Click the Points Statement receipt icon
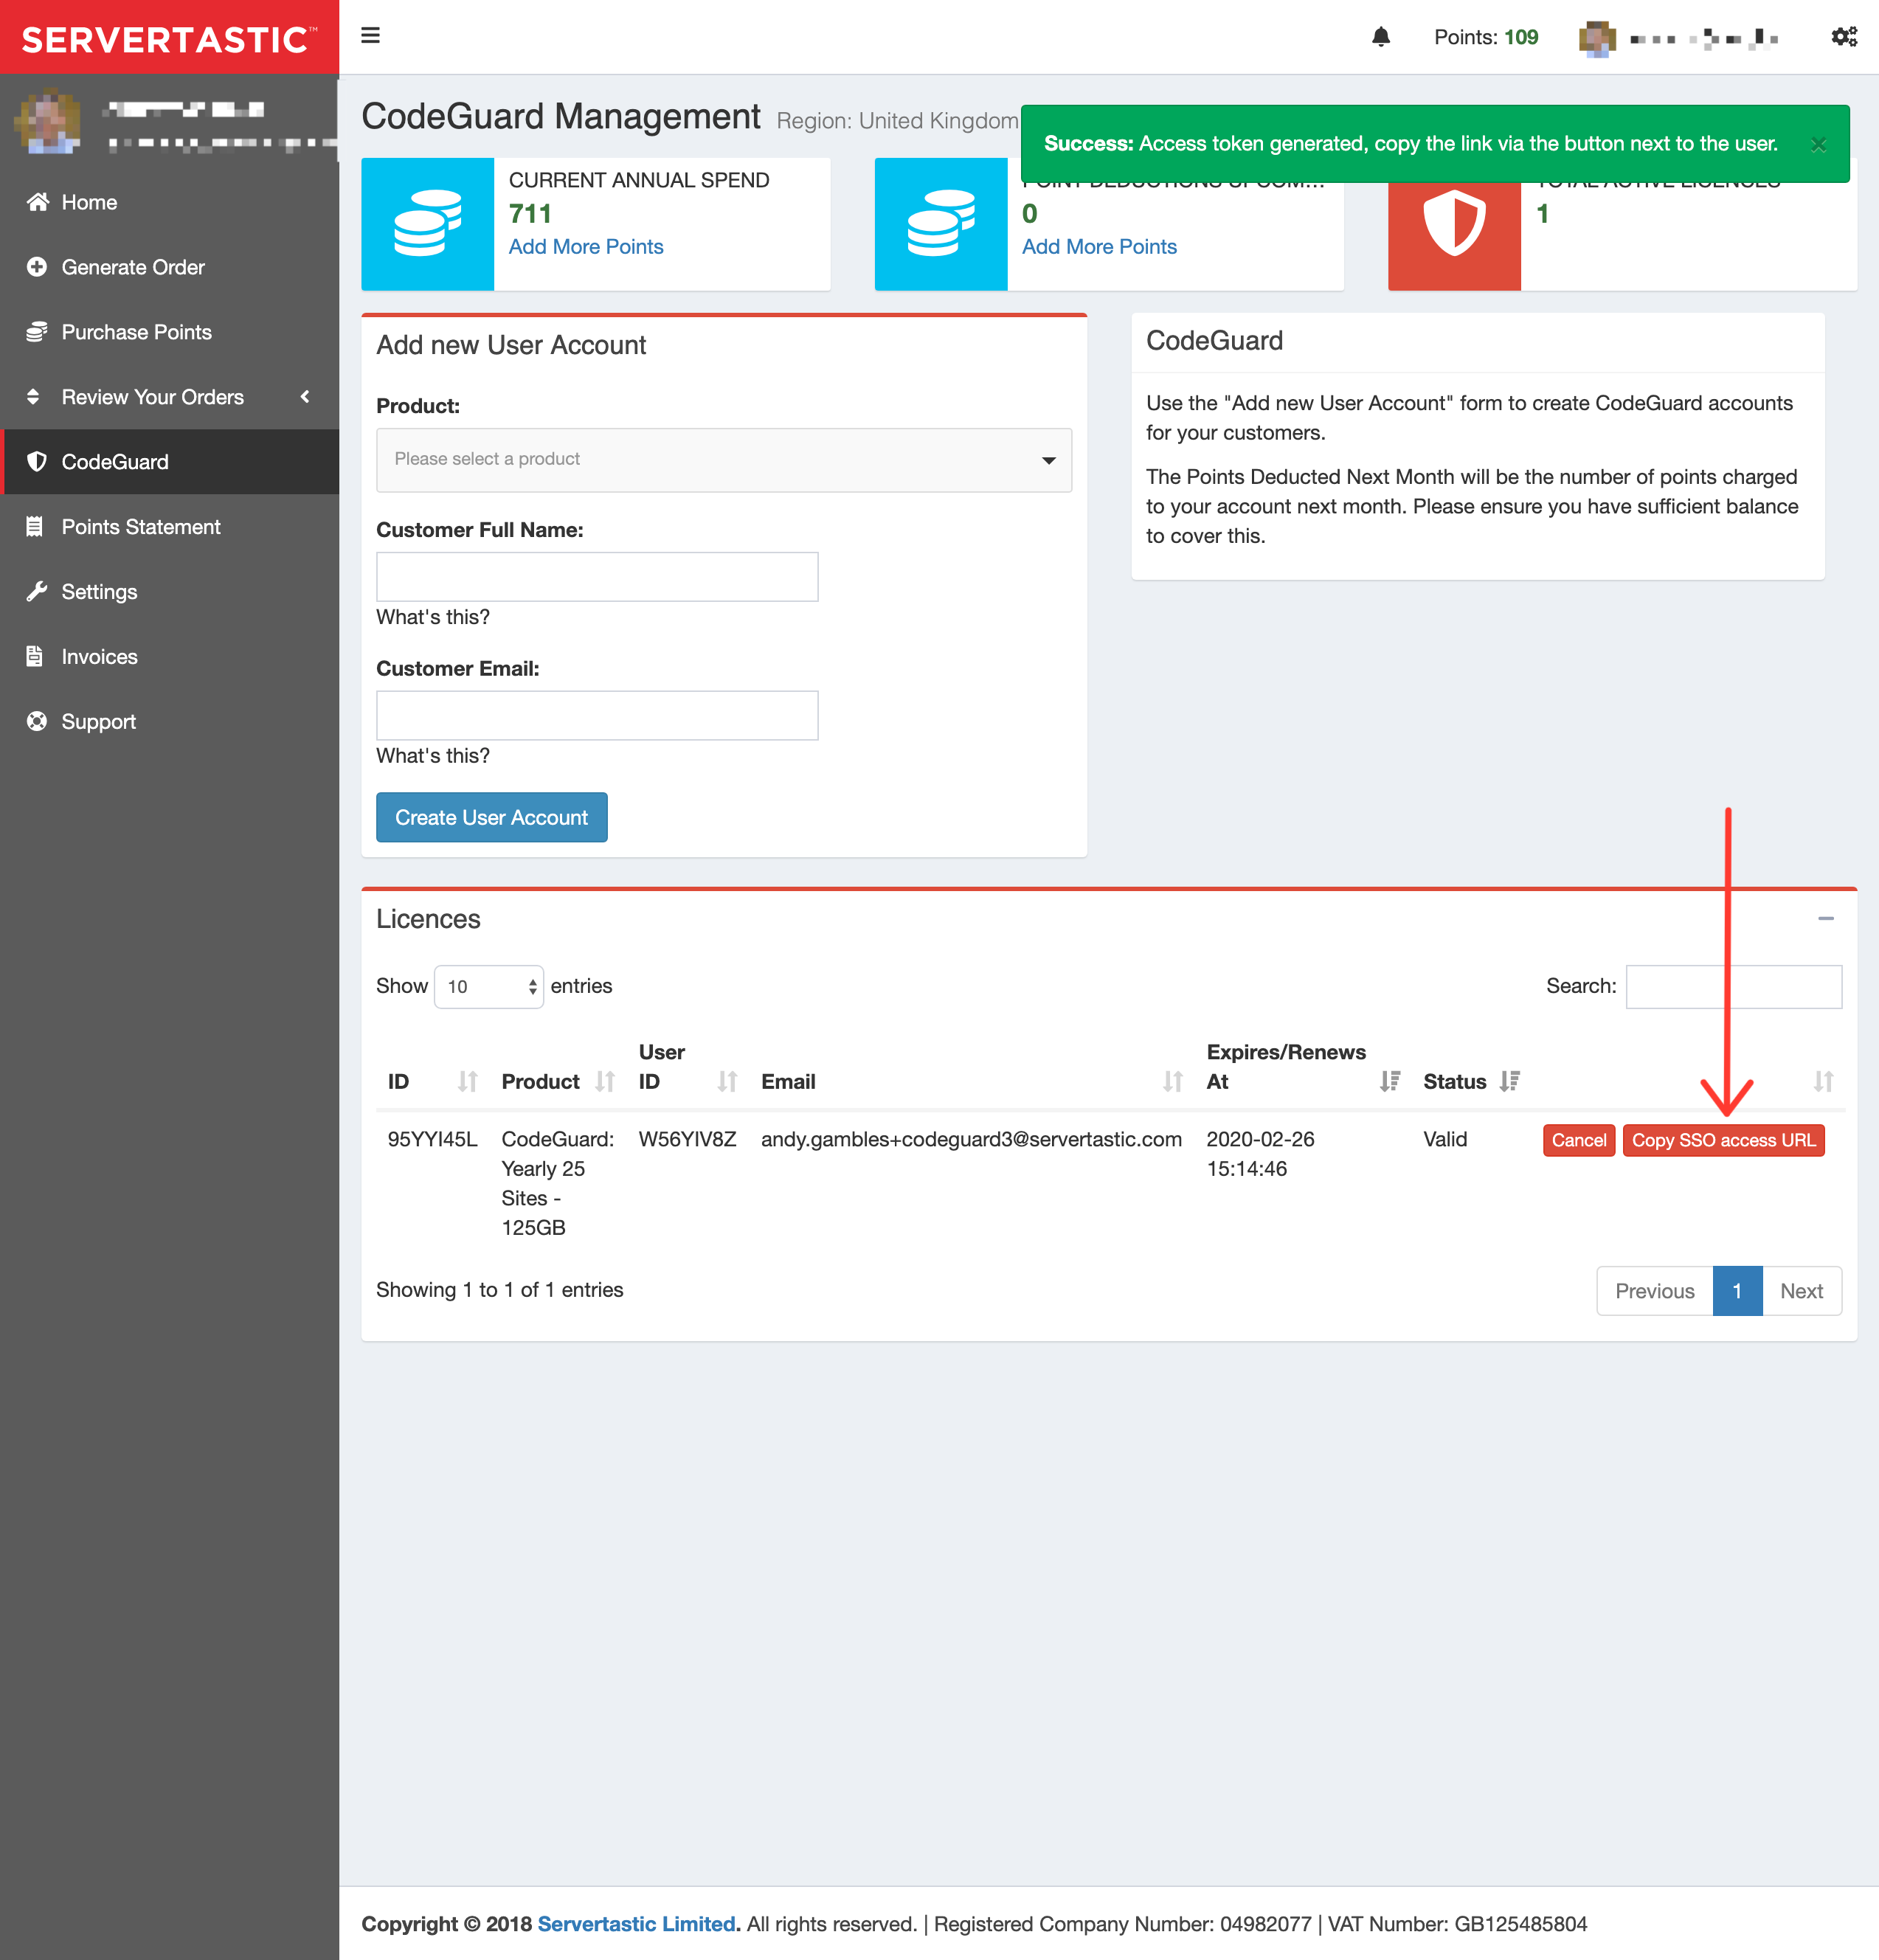1879x1960 pixels. coord(35,527)
